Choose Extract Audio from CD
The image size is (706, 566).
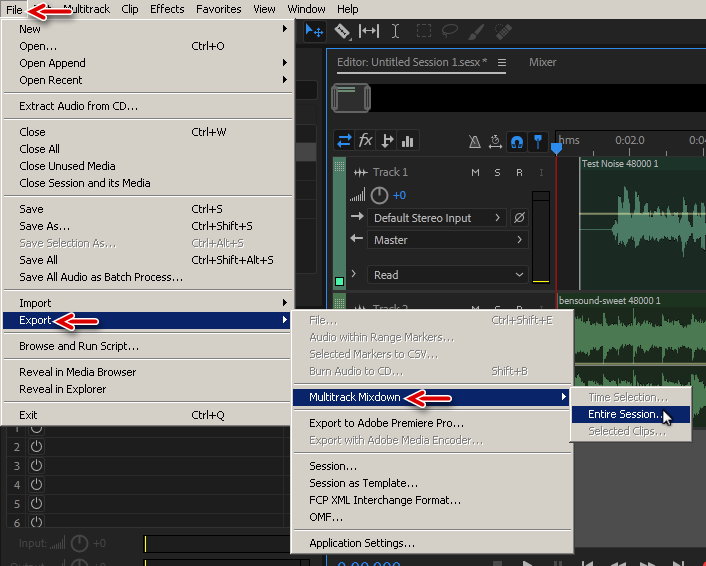(148, 106)
